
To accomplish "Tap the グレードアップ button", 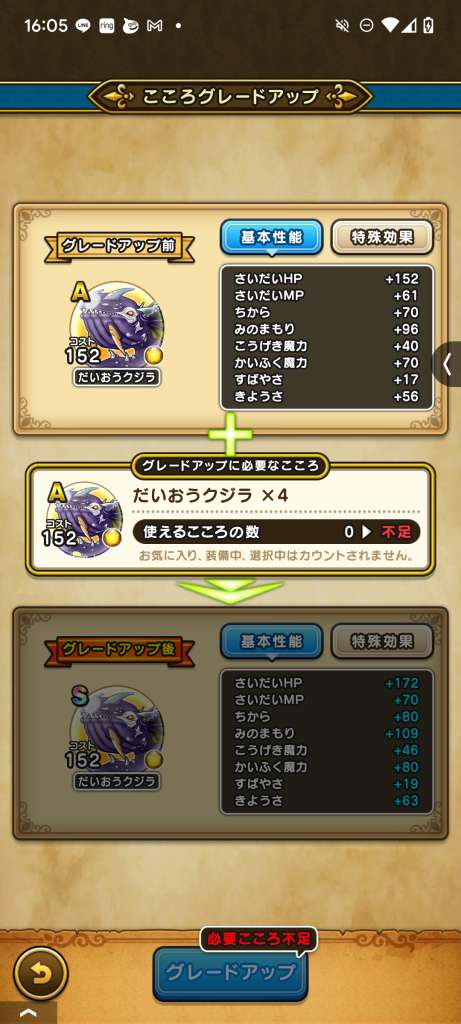I will point(230,973).
